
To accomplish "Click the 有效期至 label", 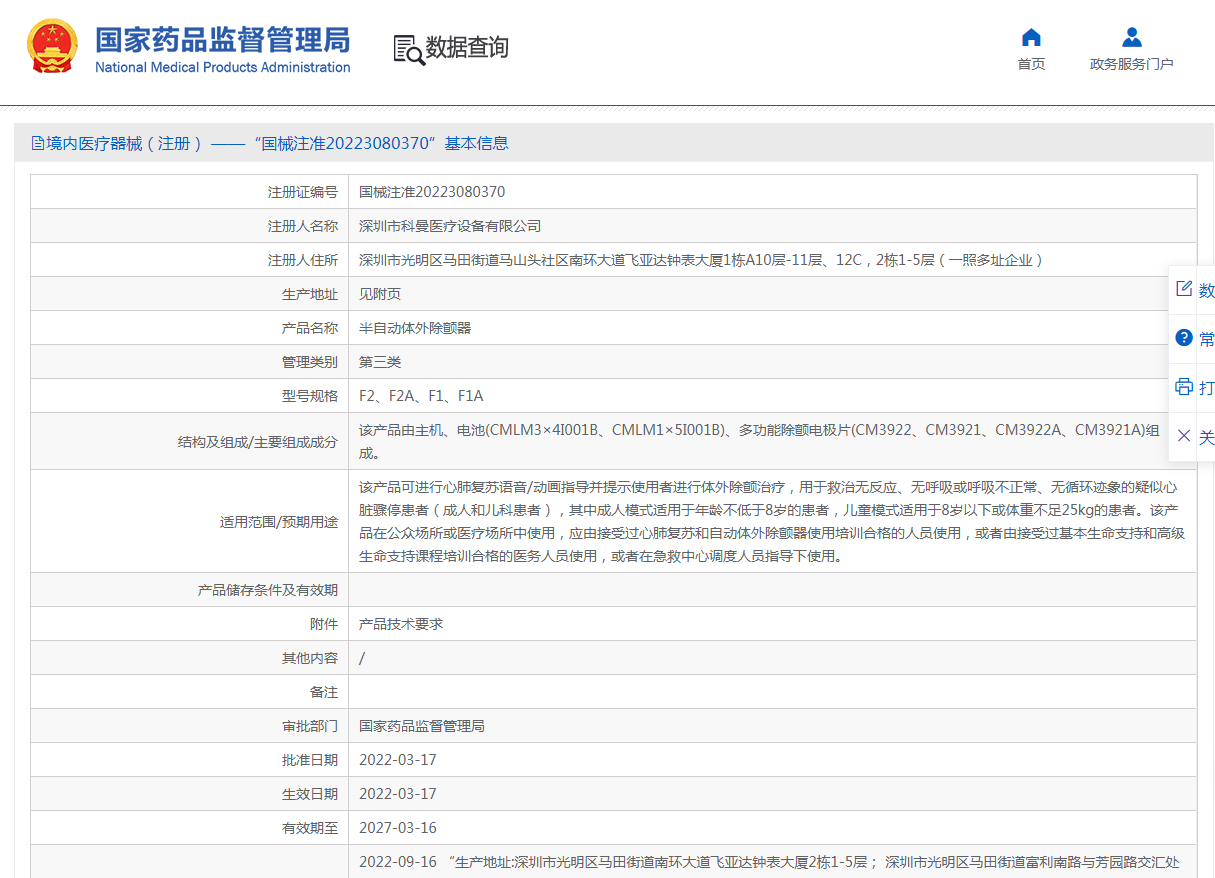I will (x=310, y=828).
